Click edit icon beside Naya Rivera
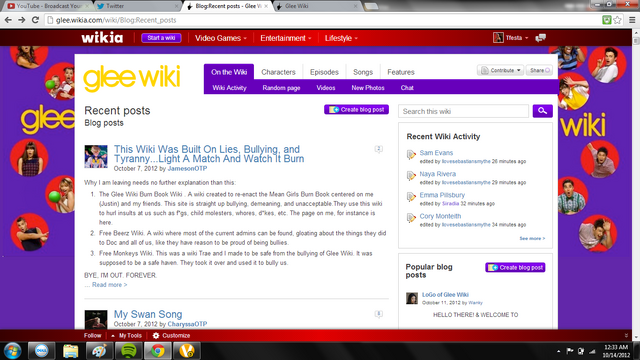The width and height of the screenshot is (640, 360). click(x=411, y=176)
